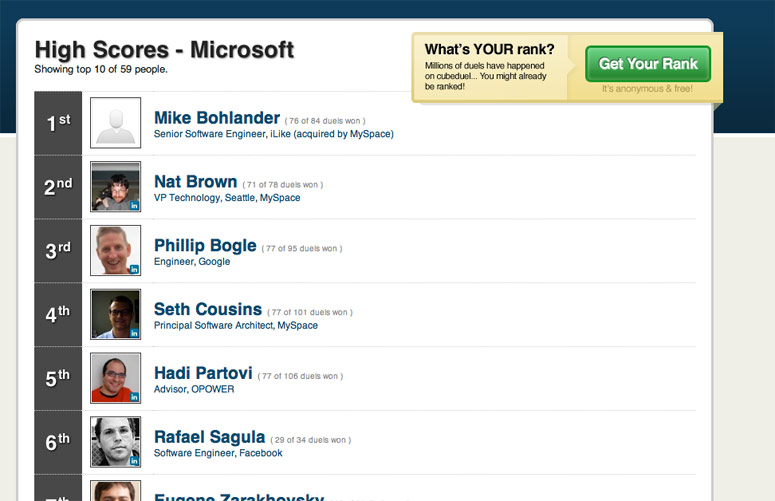This screenshot has width=775, height=501.
Task: Click the Get Your Rank button
Action: point(647,64)
